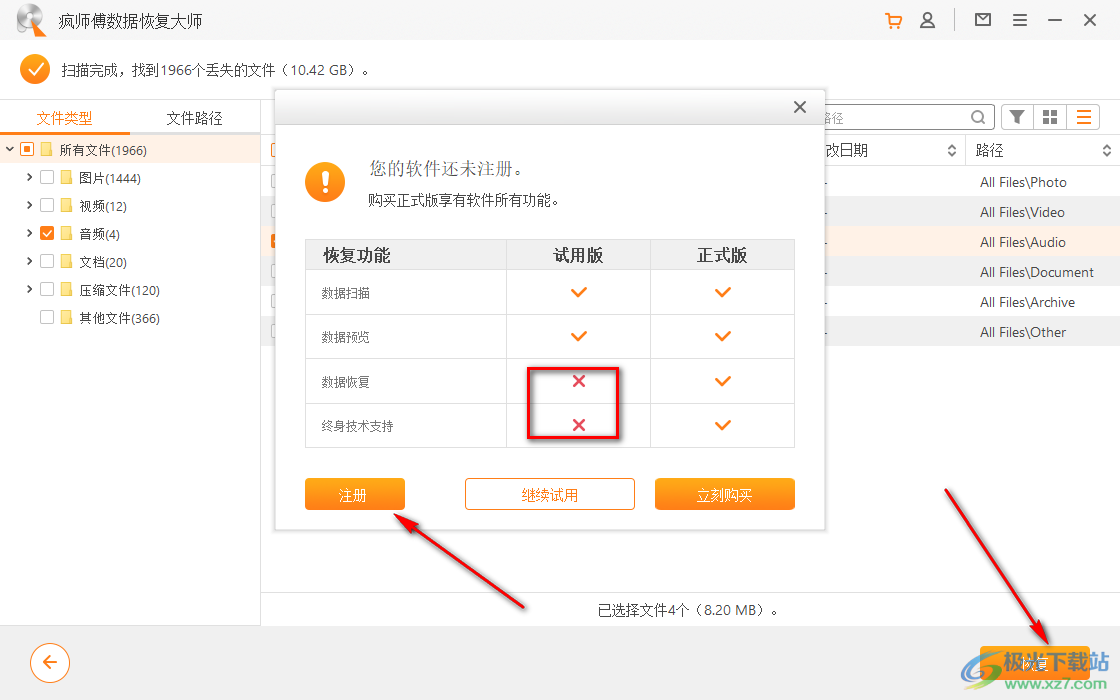
Task: Select the All Files\Document row
Action: pos(973,272)
